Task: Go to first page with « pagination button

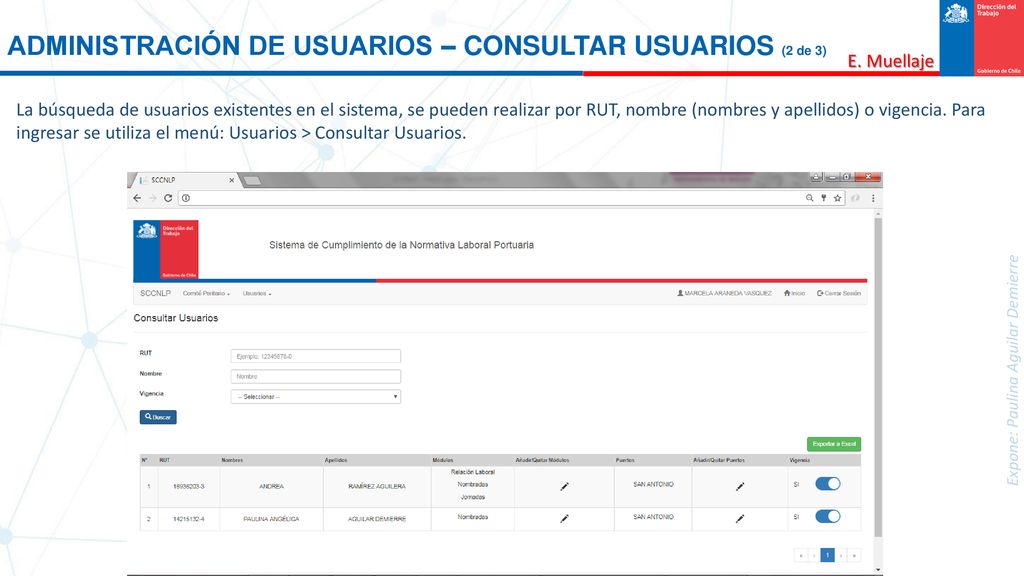Action: [801, 555]
